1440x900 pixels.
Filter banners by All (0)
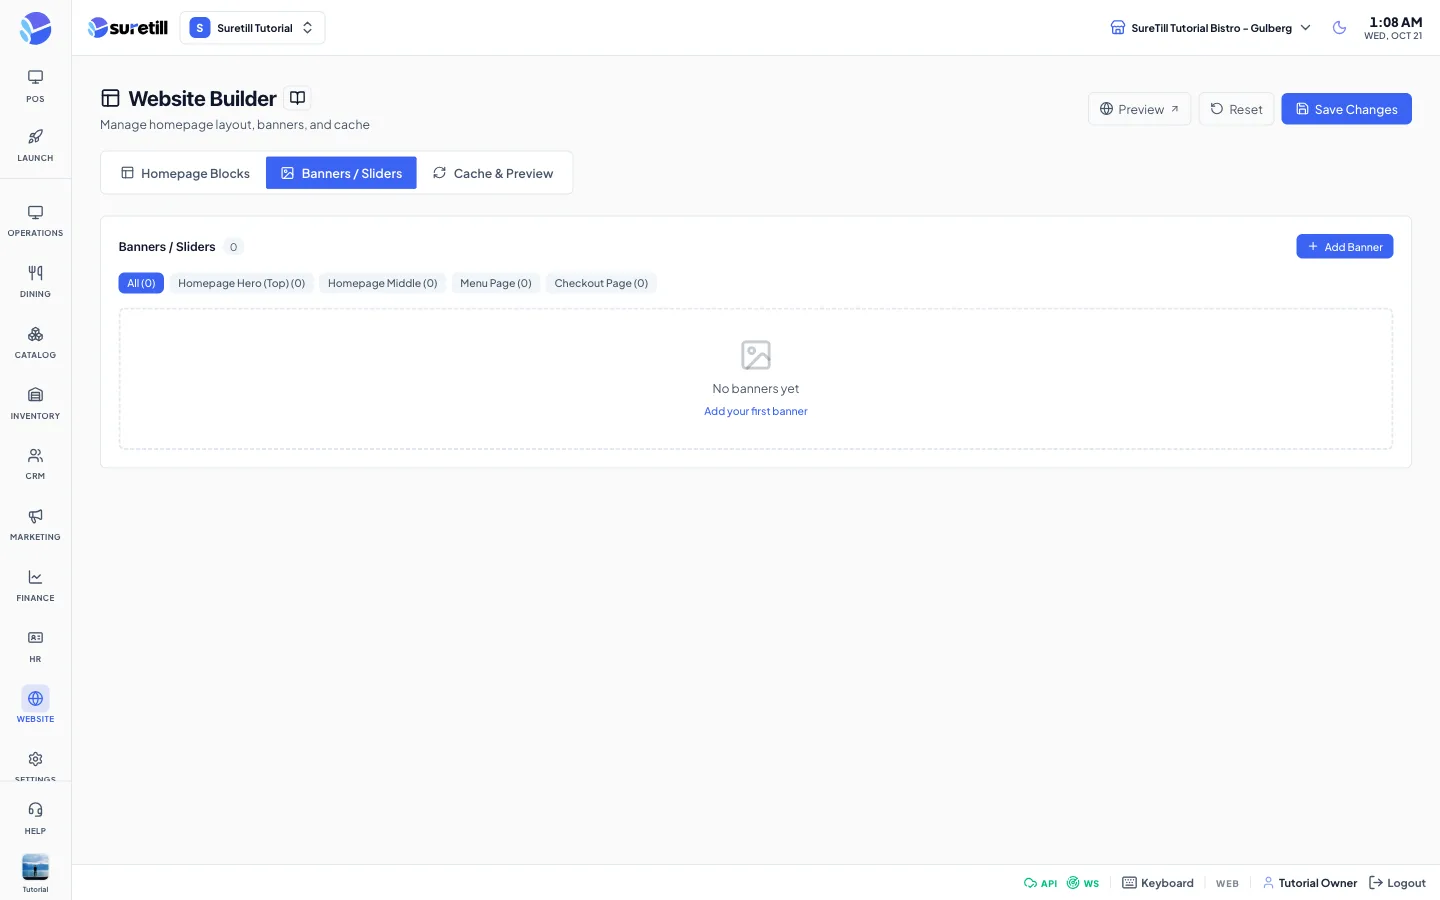(141, 283)
